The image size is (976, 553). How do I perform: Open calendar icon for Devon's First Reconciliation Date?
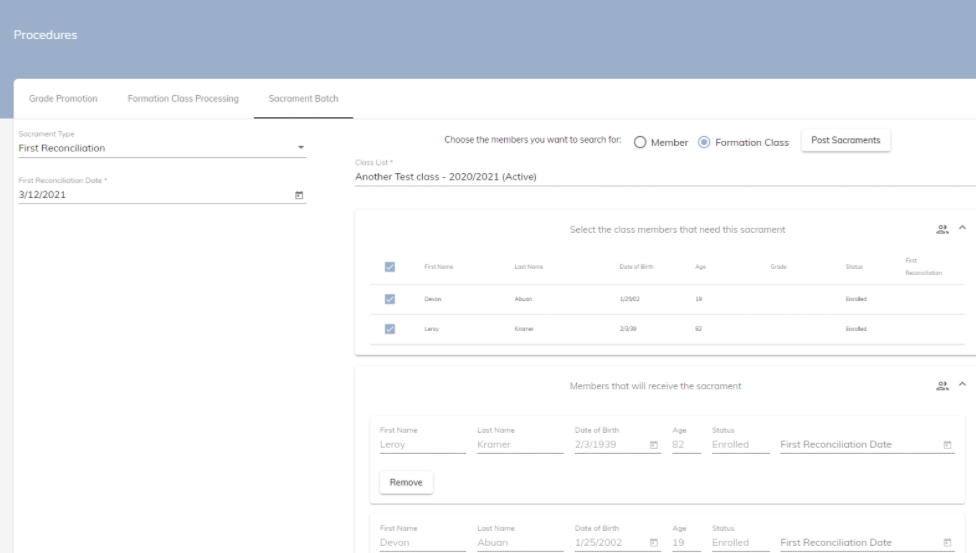click(947, 543)
